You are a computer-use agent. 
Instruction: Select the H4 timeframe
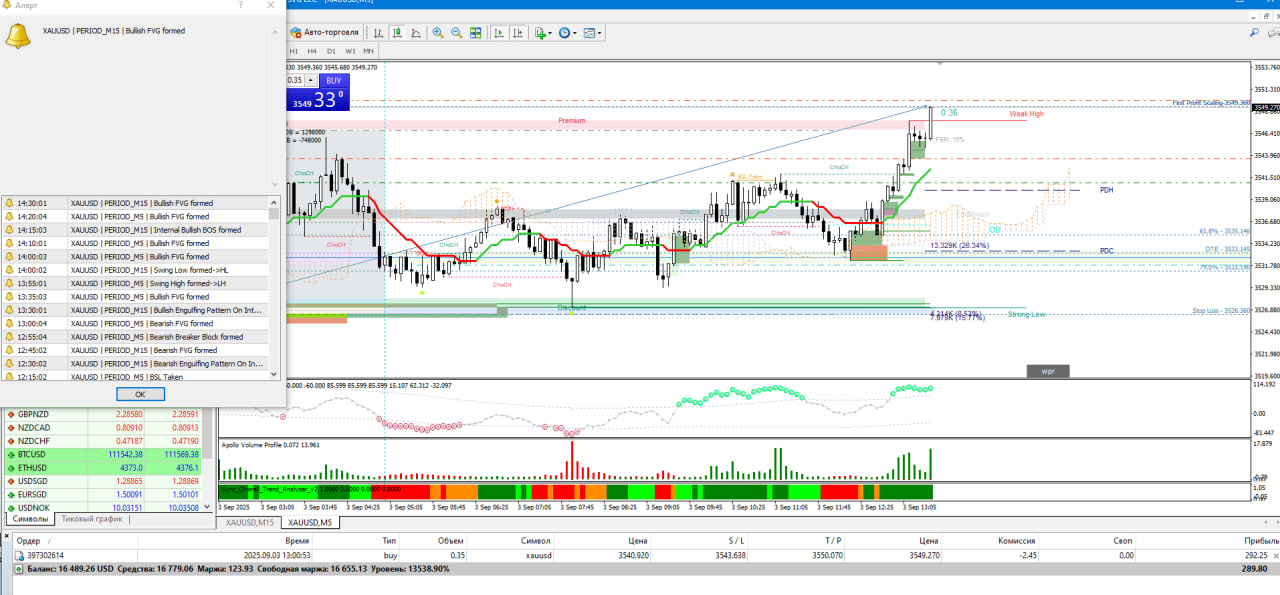pos(312,50)
